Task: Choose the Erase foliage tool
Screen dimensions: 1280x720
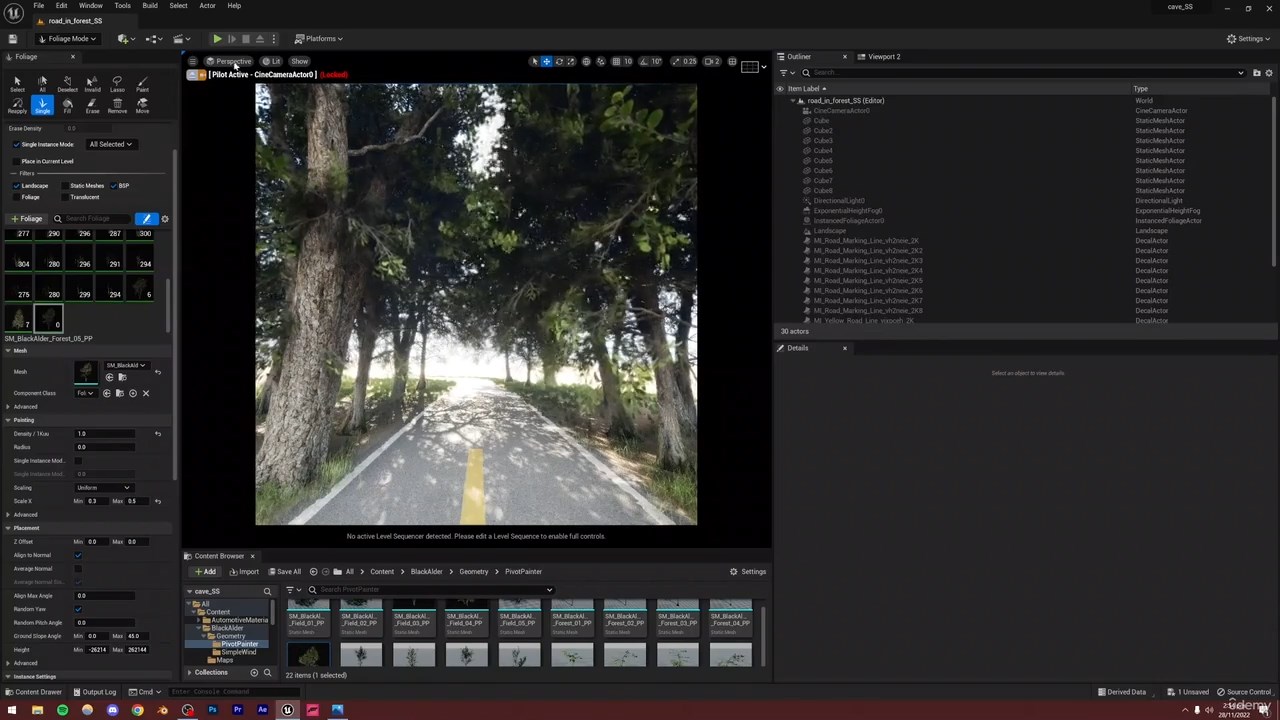Action: pyautogui.click(x=92, y=106)
